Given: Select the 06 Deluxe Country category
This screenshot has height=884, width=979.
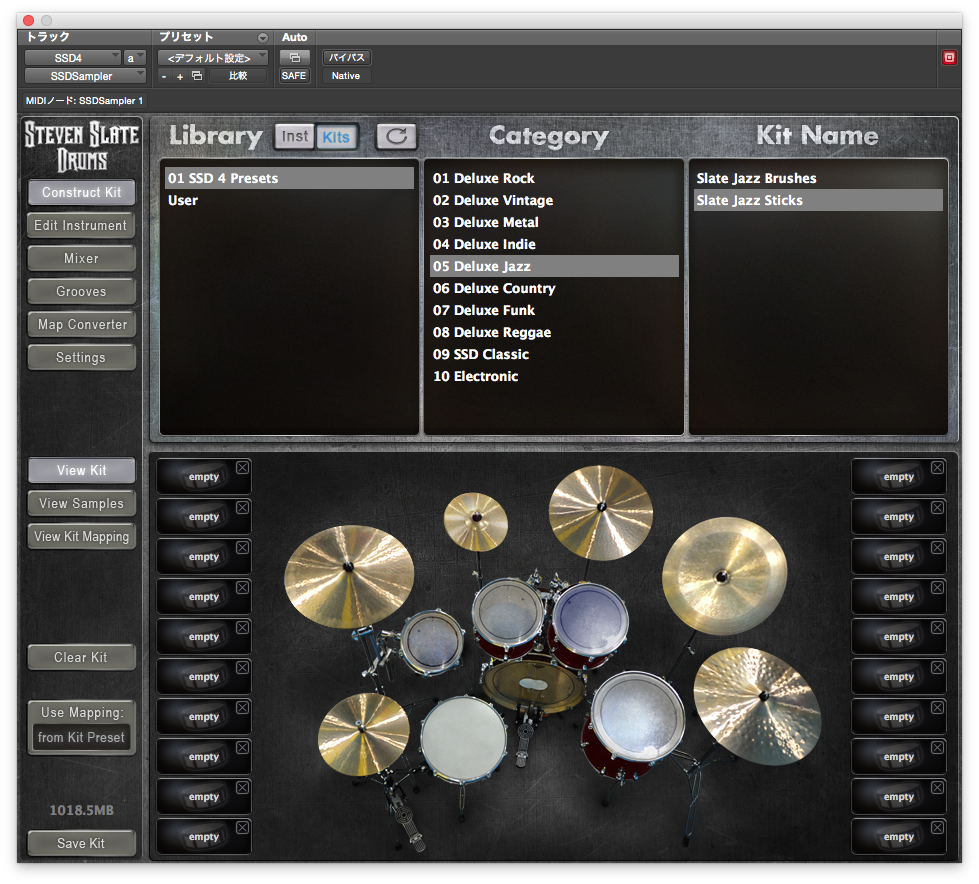Looking at the screenshot, I should coord(554,288).
